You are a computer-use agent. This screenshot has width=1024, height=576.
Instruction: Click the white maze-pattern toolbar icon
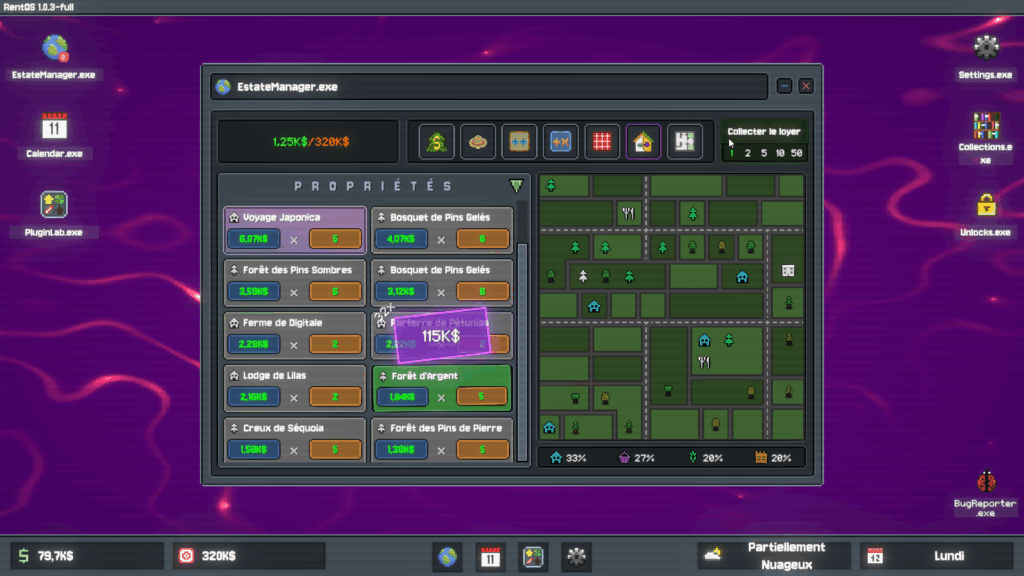point(684,142)
